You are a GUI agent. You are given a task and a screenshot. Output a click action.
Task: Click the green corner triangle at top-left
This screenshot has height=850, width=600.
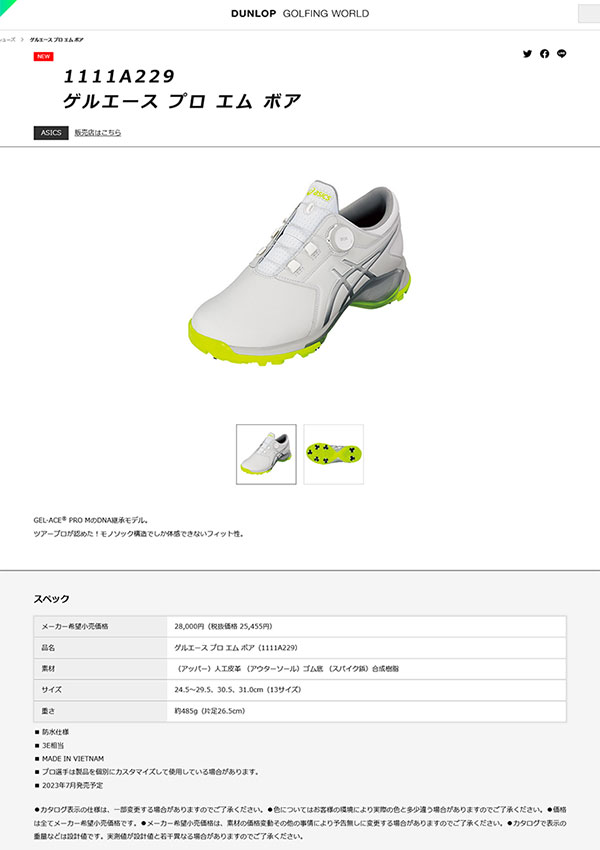tap(5, 5)
